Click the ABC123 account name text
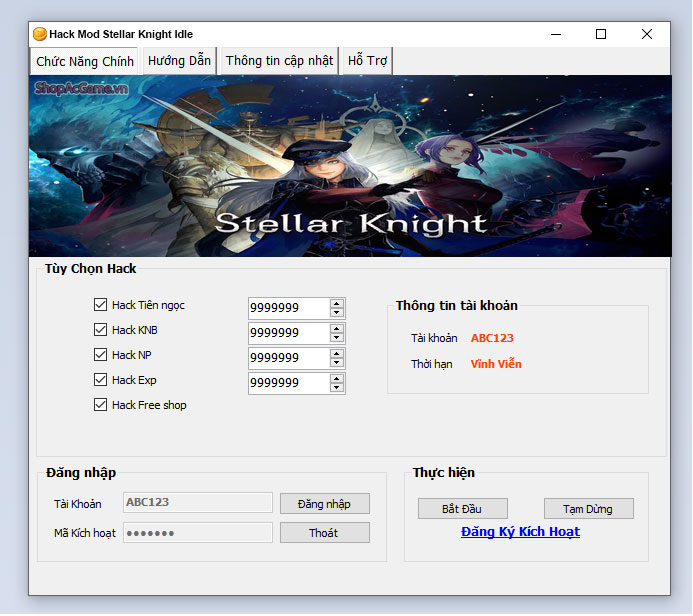The image size is (693, 616). tap(492, 338)
